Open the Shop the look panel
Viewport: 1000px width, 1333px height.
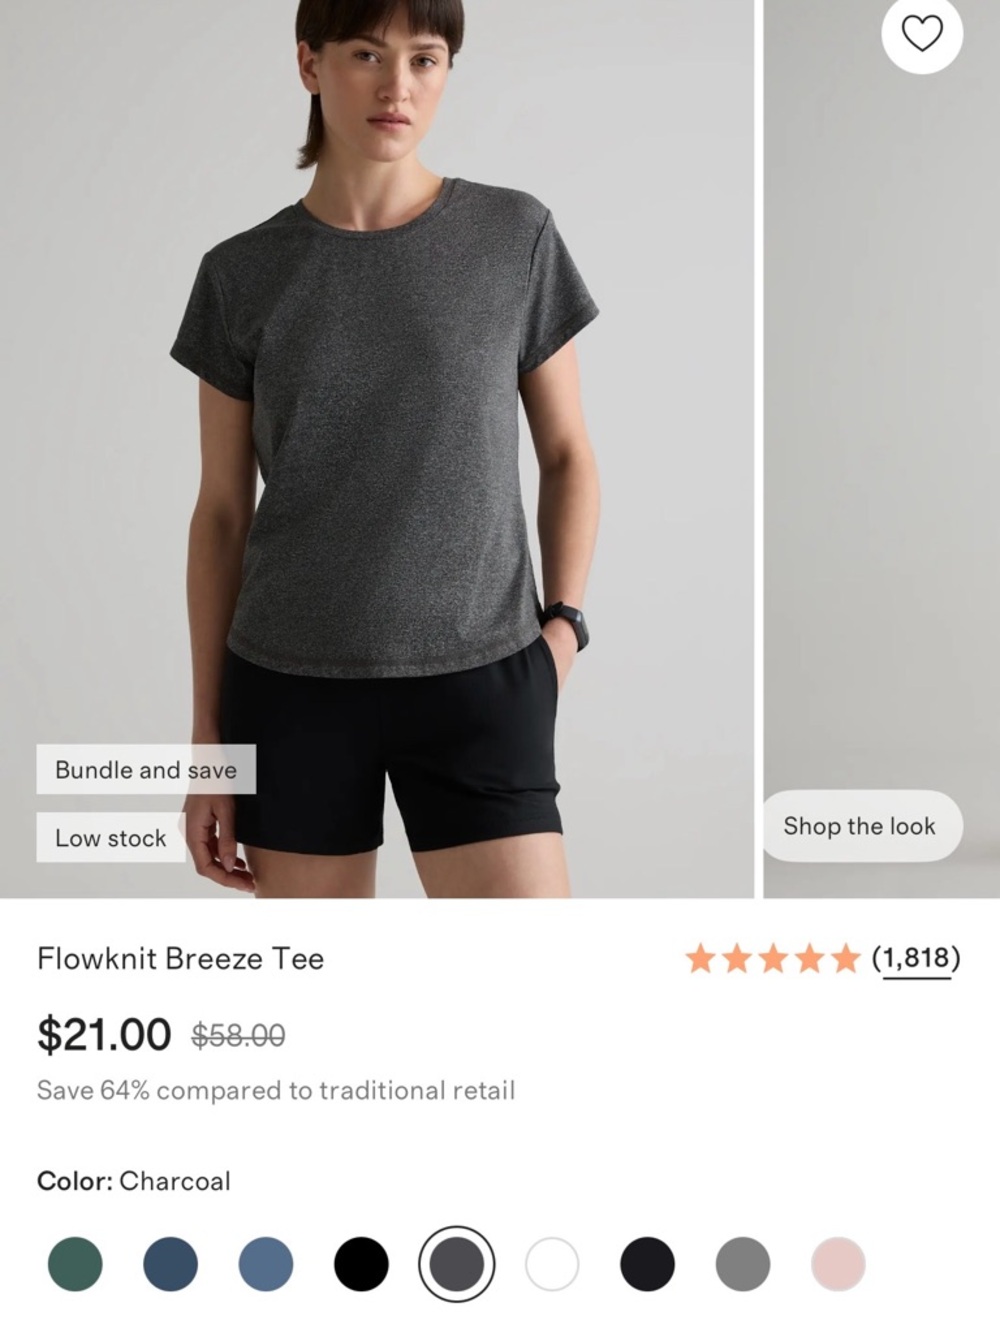pos(861,826)
